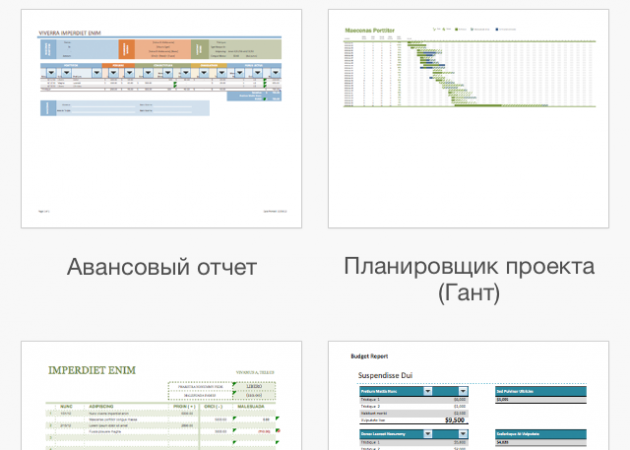Open the Donec Laoreet Nonummy filter dropdown
Image resolution: width=630 pixels, height=450 pixels.
[x=429, y=435]
